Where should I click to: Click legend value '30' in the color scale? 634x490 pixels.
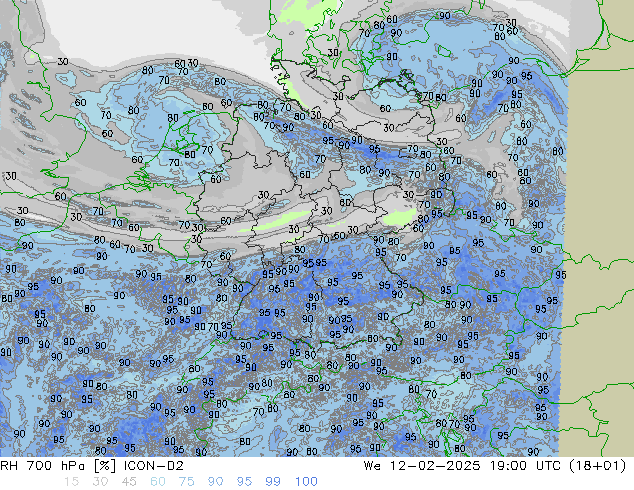pos(100,482)
